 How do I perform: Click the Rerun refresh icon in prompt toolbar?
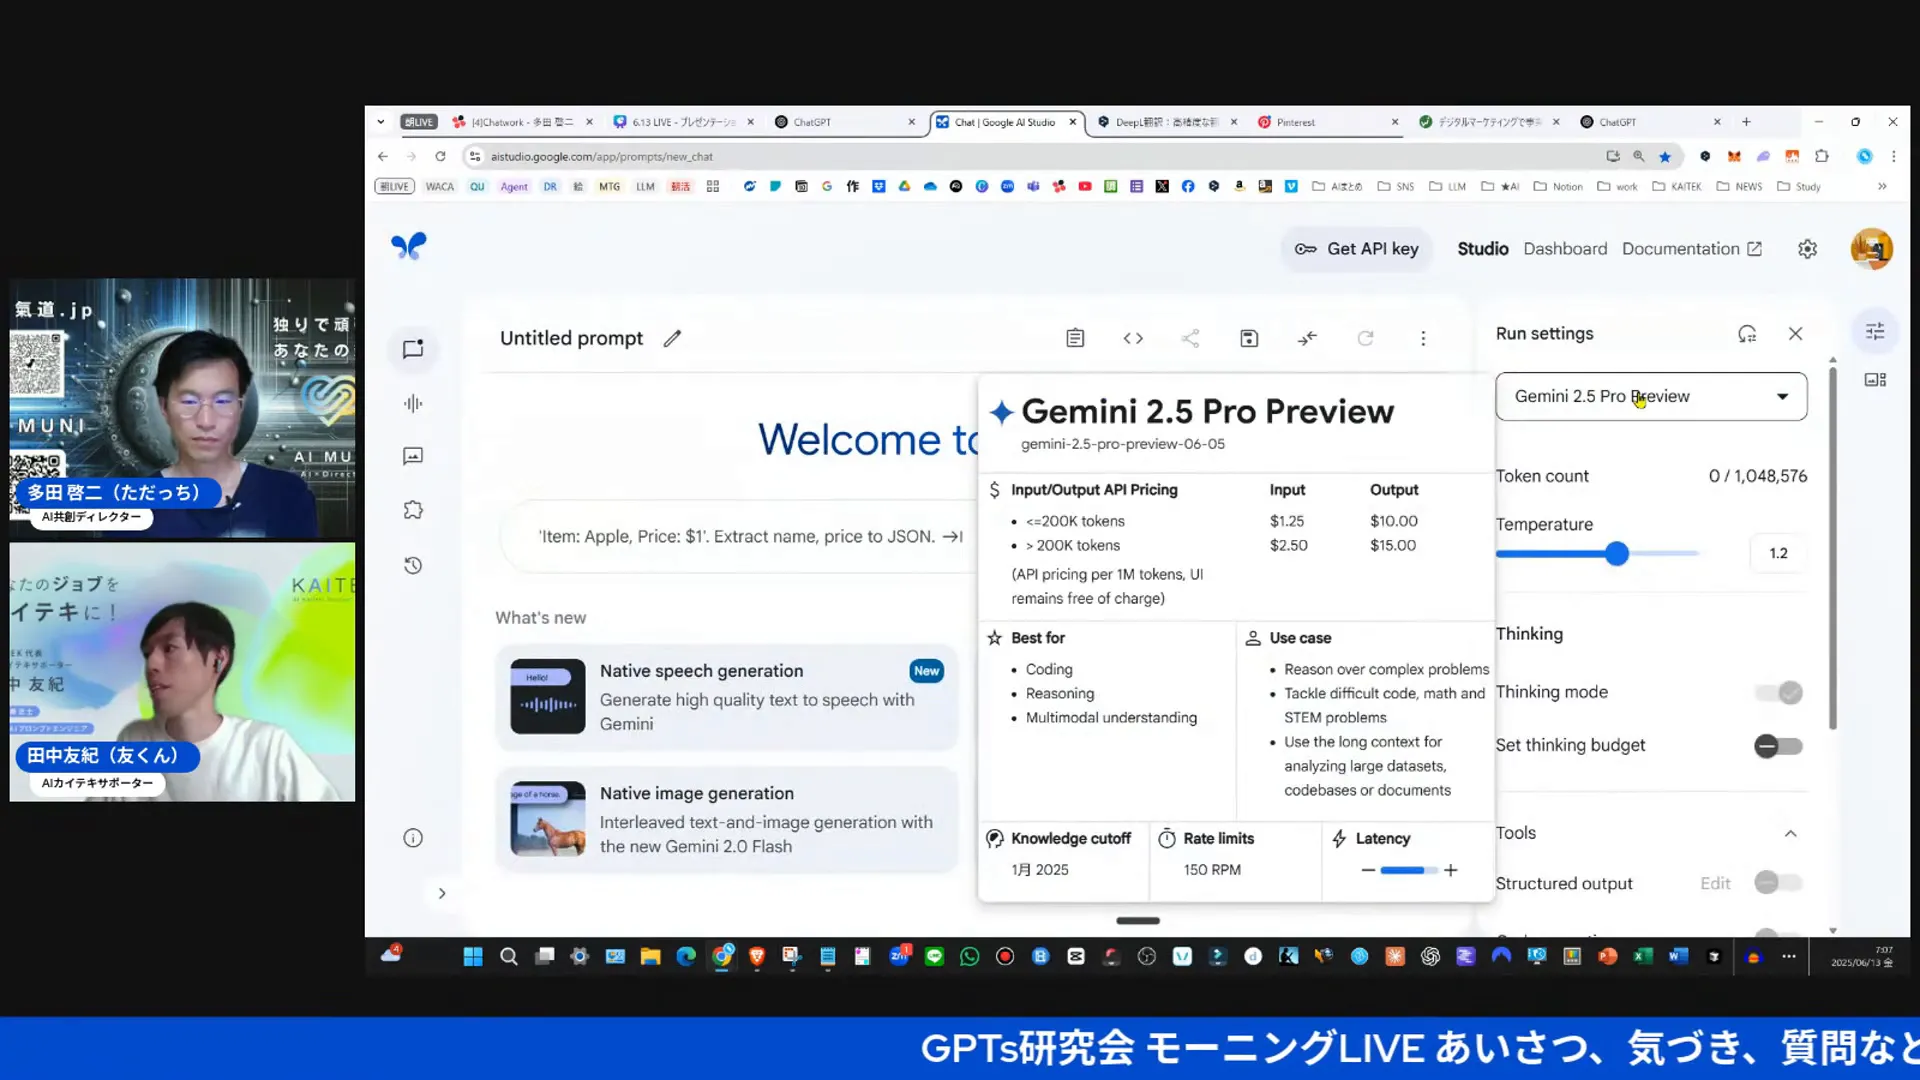[x=1365, y=338]
